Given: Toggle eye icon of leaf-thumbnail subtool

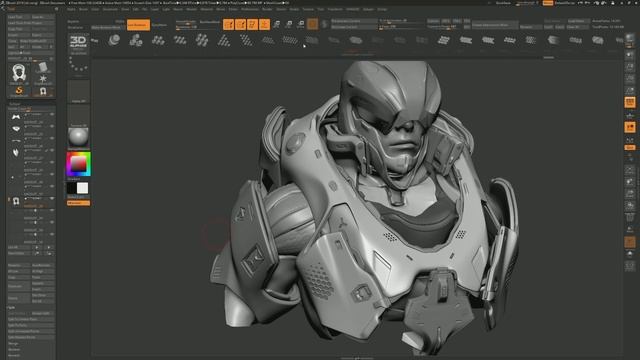Looking at the screenshot, I should coord(52,150).
